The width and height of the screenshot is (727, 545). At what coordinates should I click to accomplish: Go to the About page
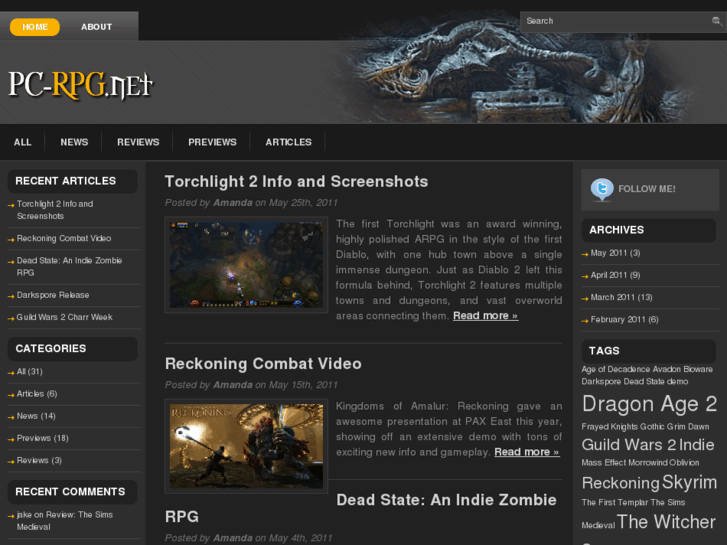tap(96, 27)
